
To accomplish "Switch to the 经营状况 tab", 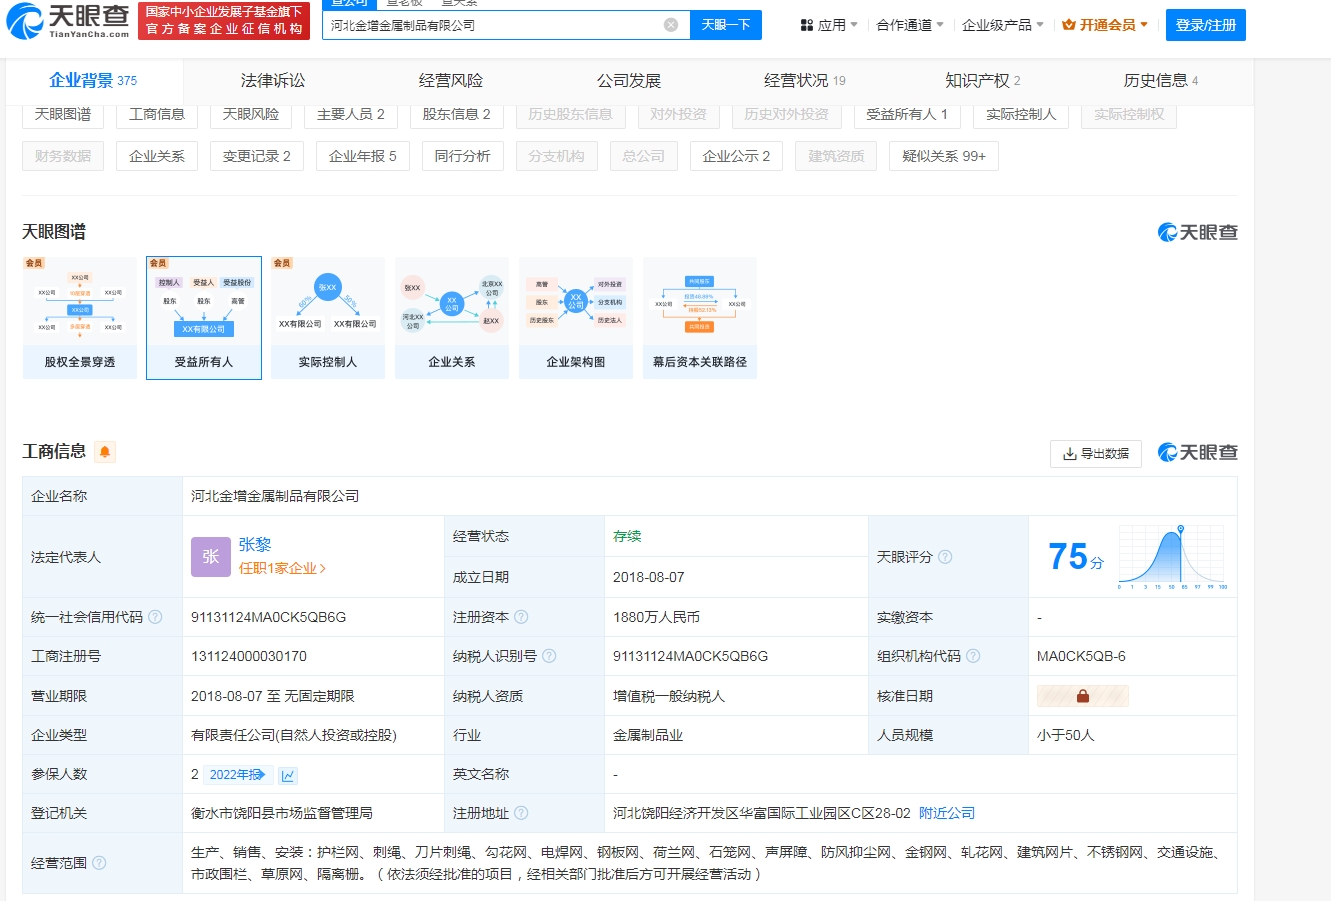I will tap(805, 81).
